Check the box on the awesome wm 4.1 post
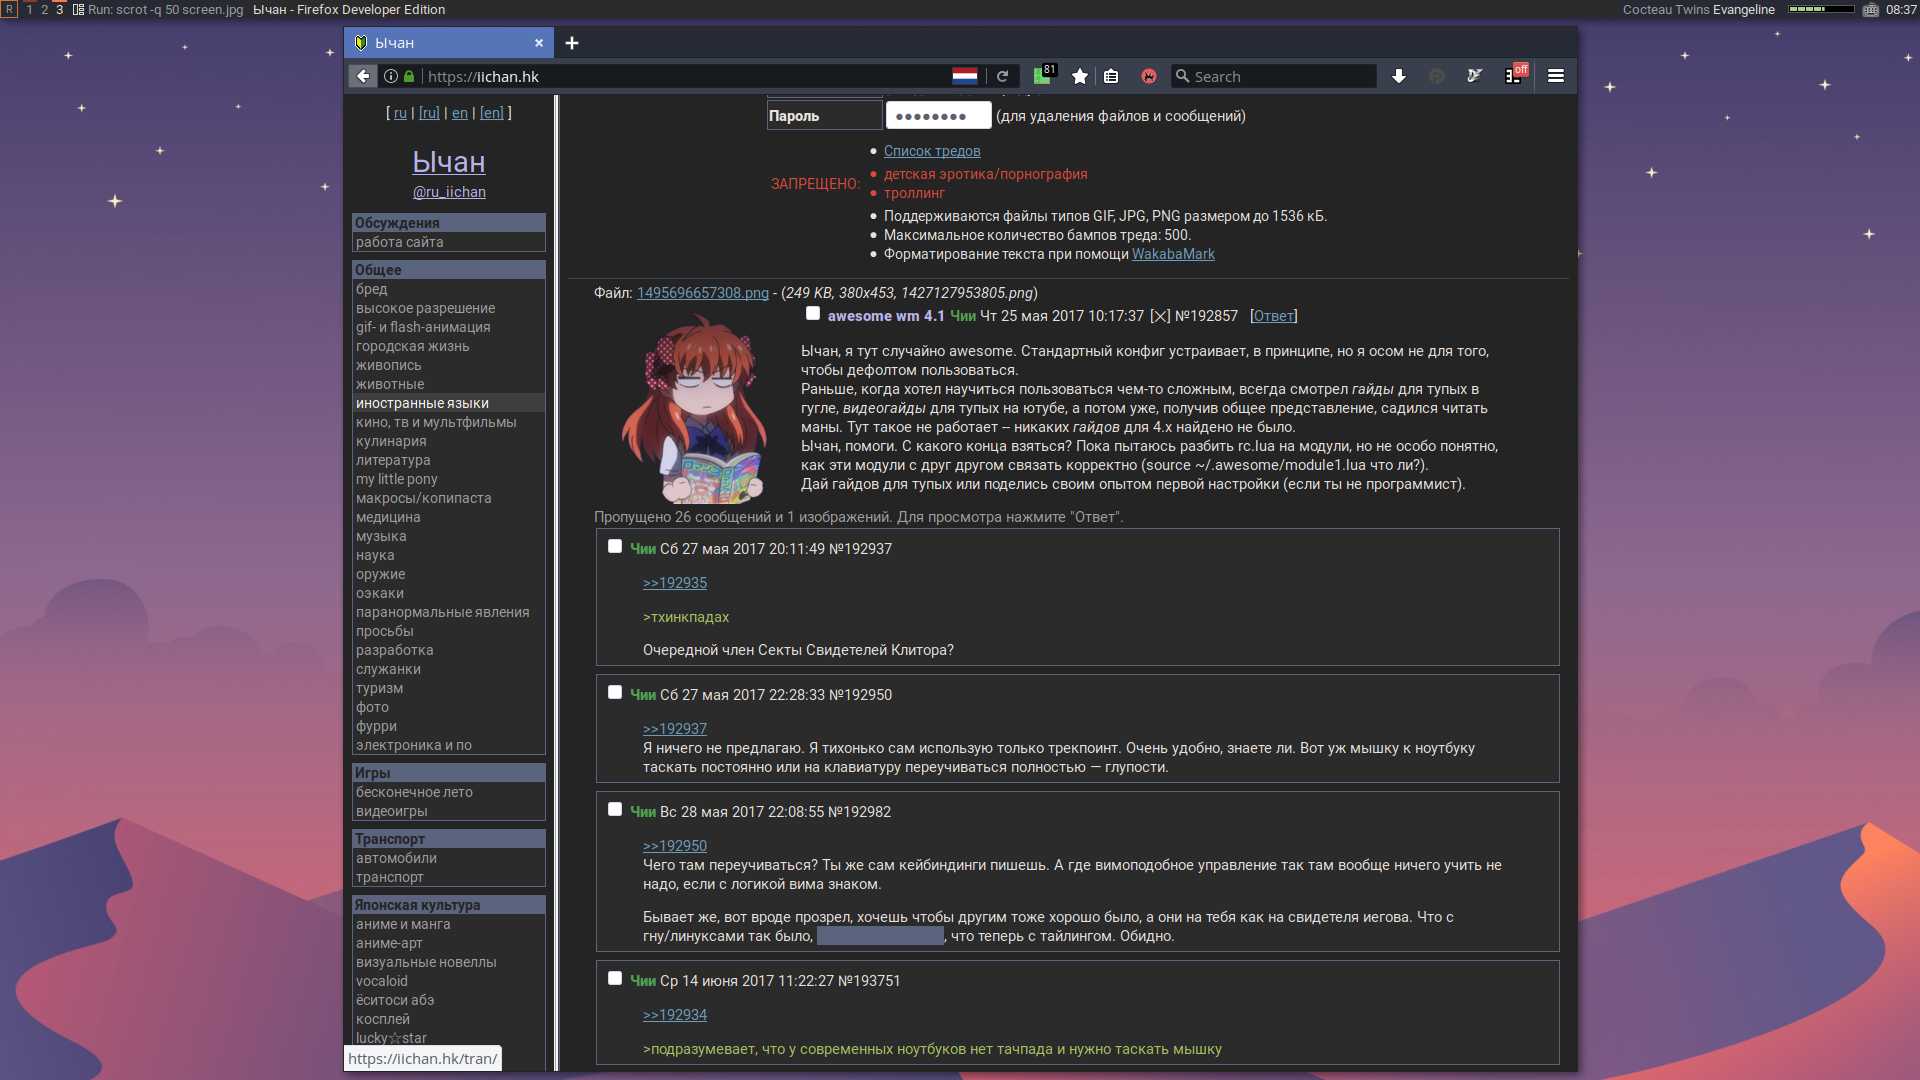1920x1080 pixels. tap(813, 313)
